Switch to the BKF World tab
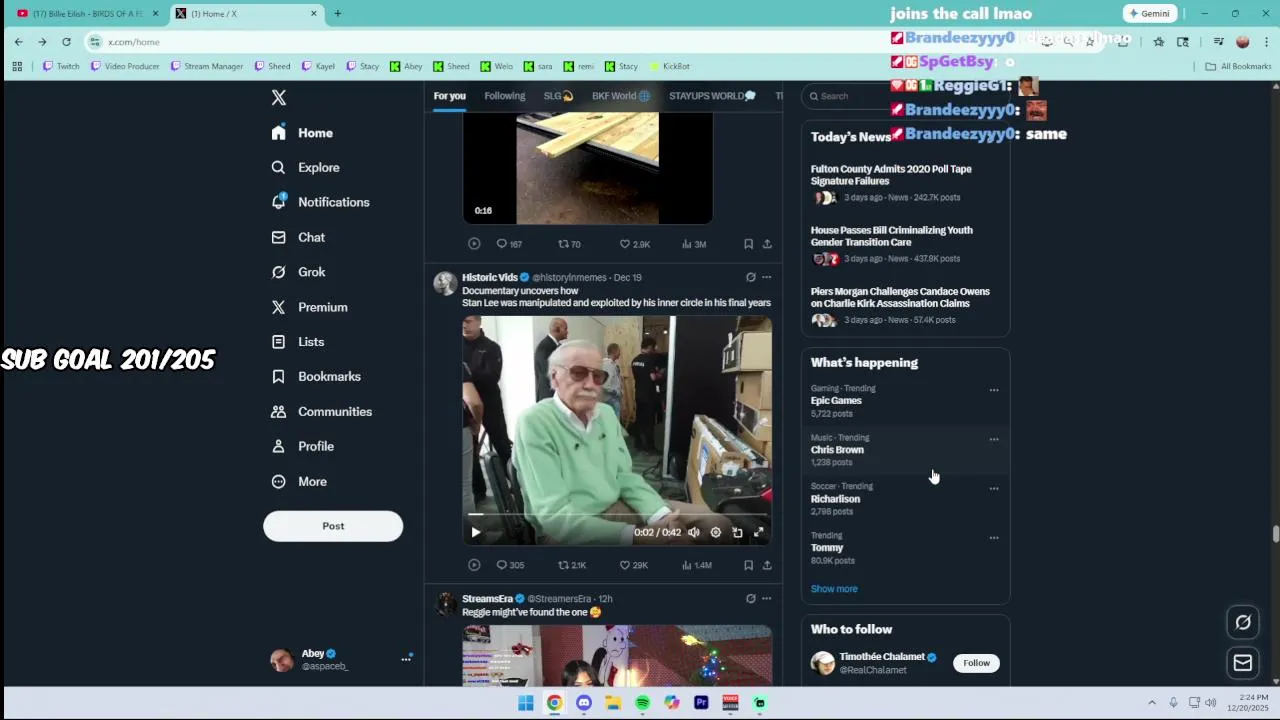The width and height of the screenshot is (1280, 720). [621, 96]
